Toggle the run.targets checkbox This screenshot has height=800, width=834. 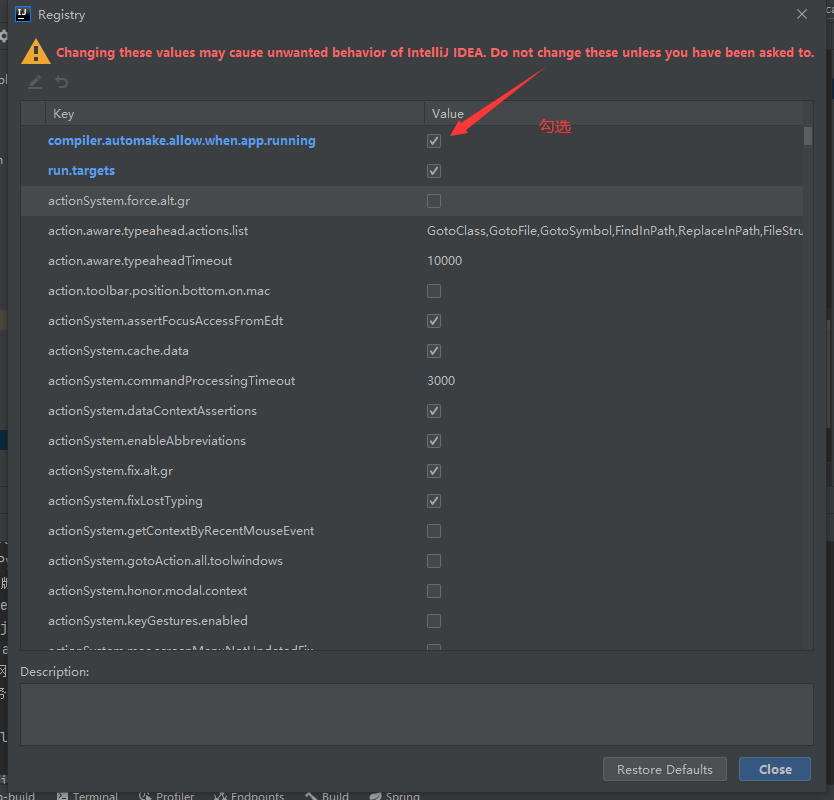pos(434,171)
